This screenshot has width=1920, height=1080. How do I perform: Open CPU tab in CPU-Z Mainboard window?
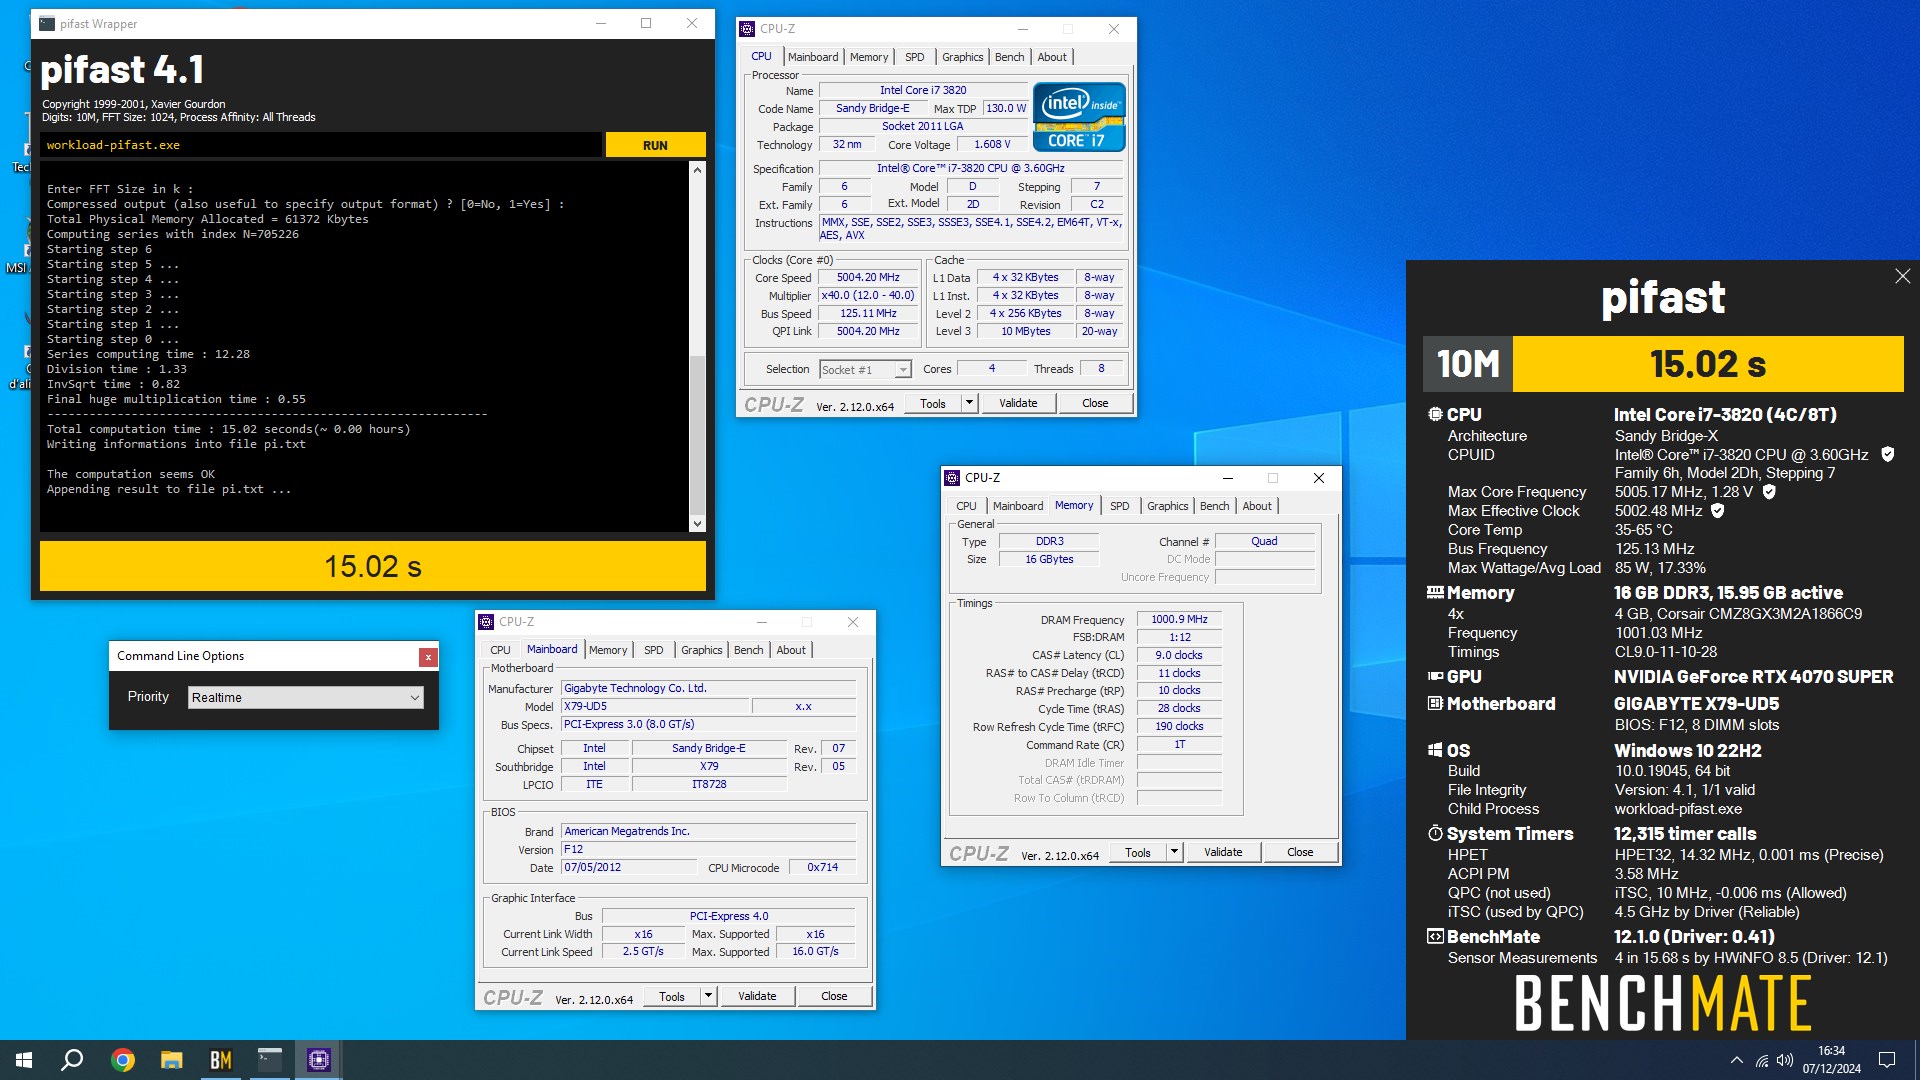coord(500,650)
